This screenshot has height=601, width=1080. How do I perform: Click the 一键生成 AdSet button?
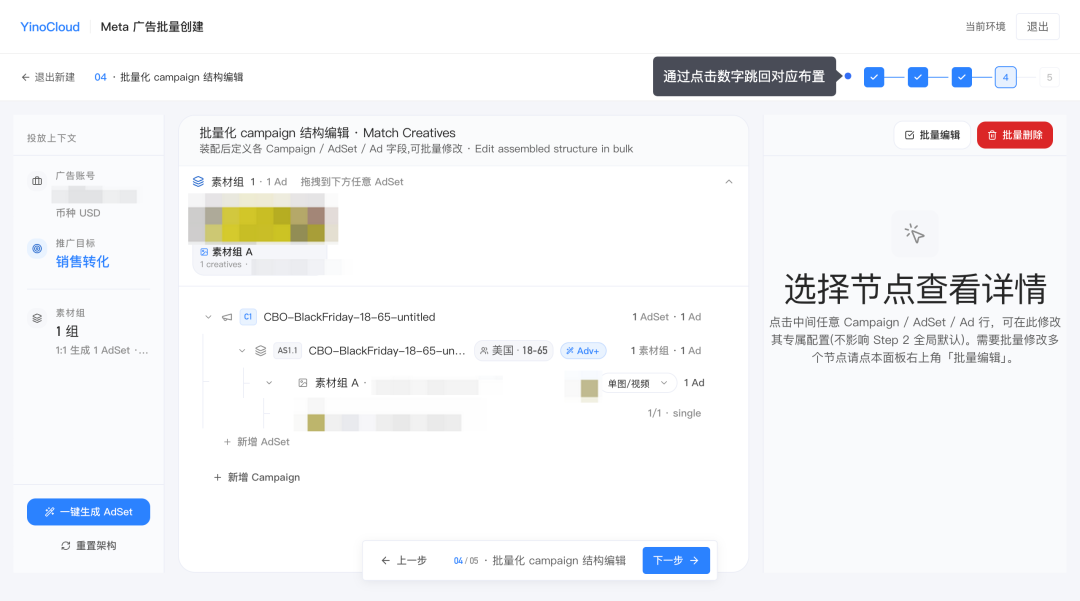88,512
